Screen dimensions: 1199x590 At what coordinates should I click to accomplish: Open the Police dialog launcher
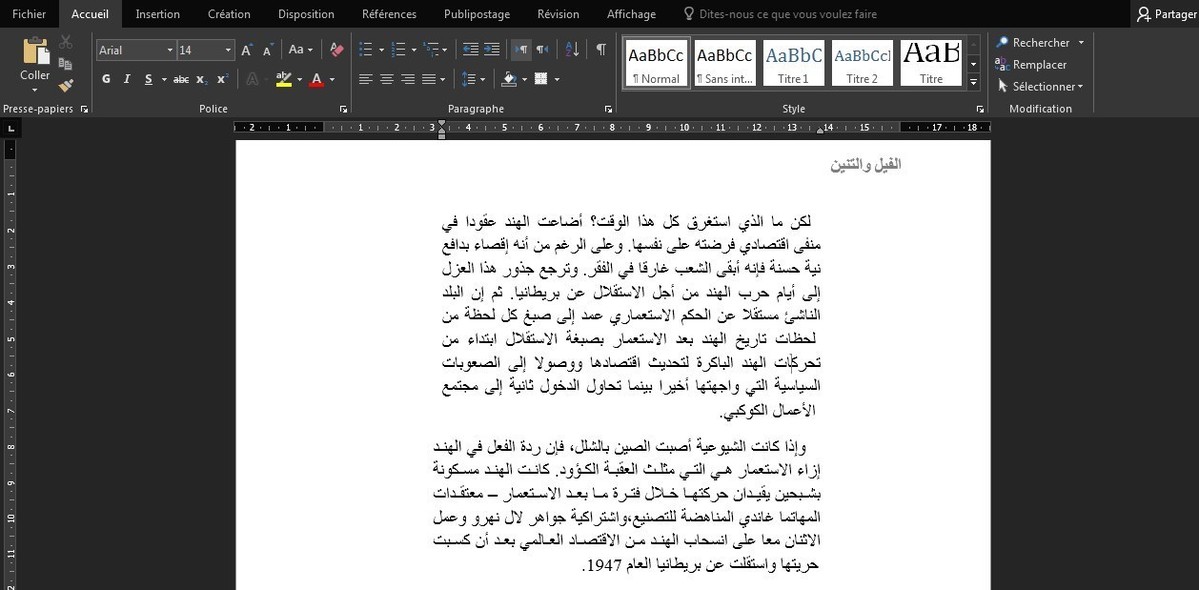tap(343, 109)
